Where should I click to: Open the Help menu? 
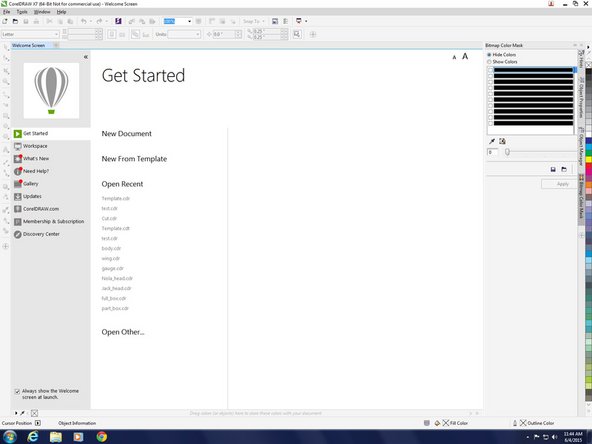[61, 12]
